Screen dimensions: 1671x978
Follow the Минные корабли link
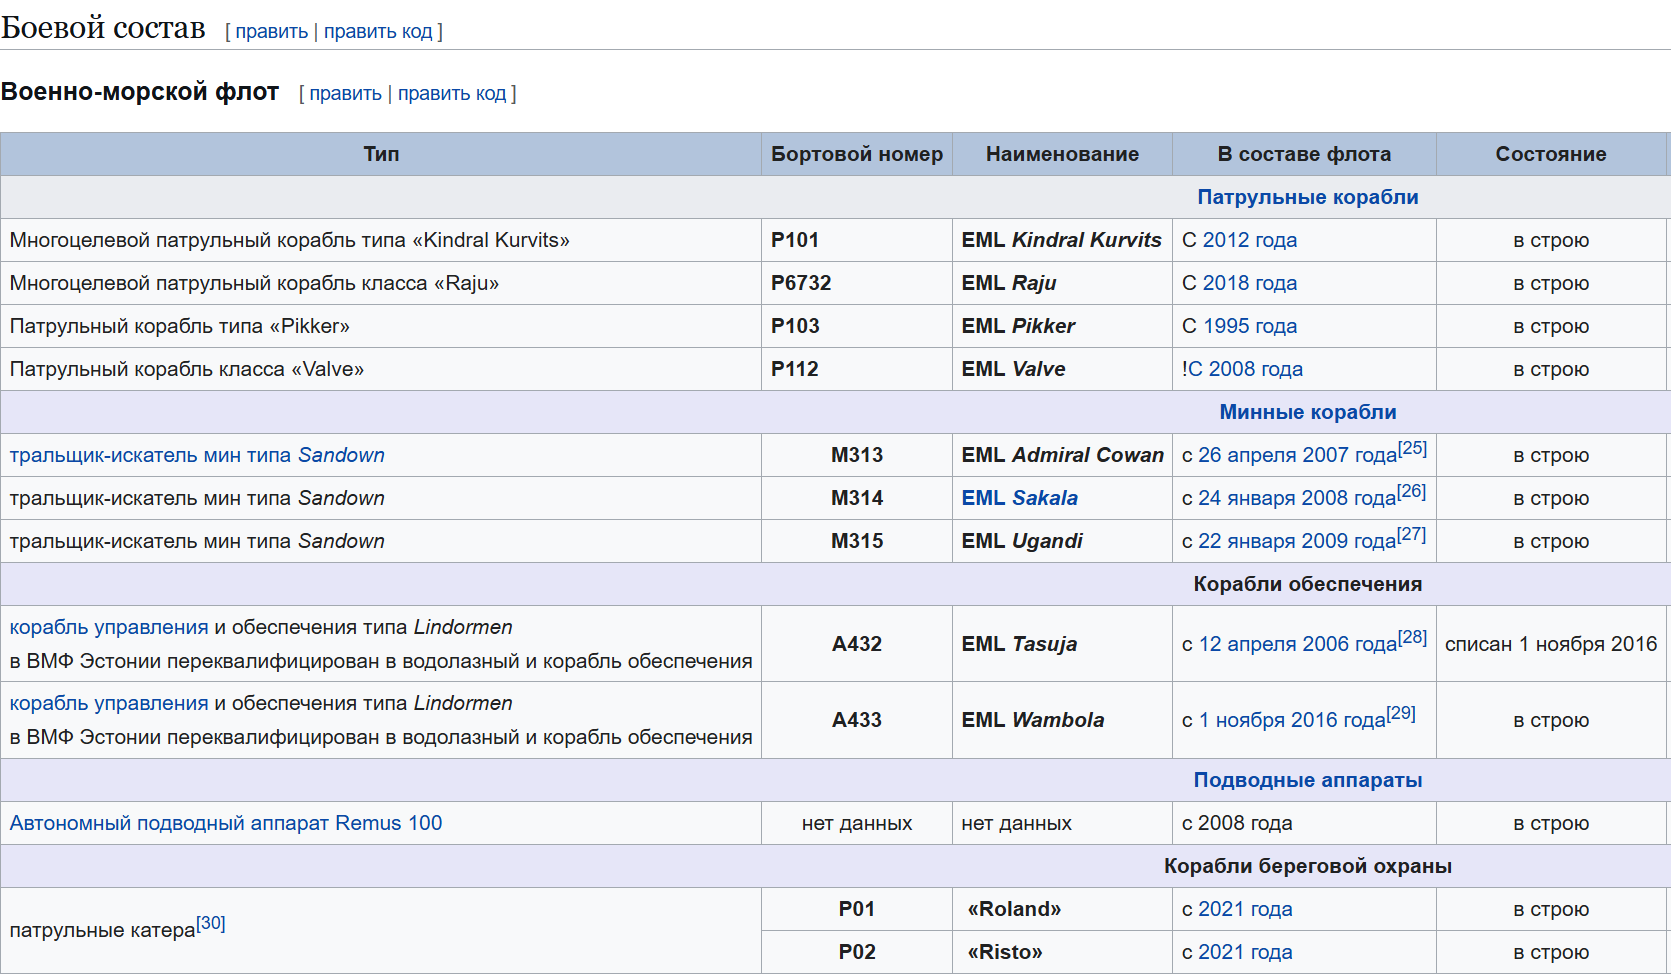(1307, 412)
